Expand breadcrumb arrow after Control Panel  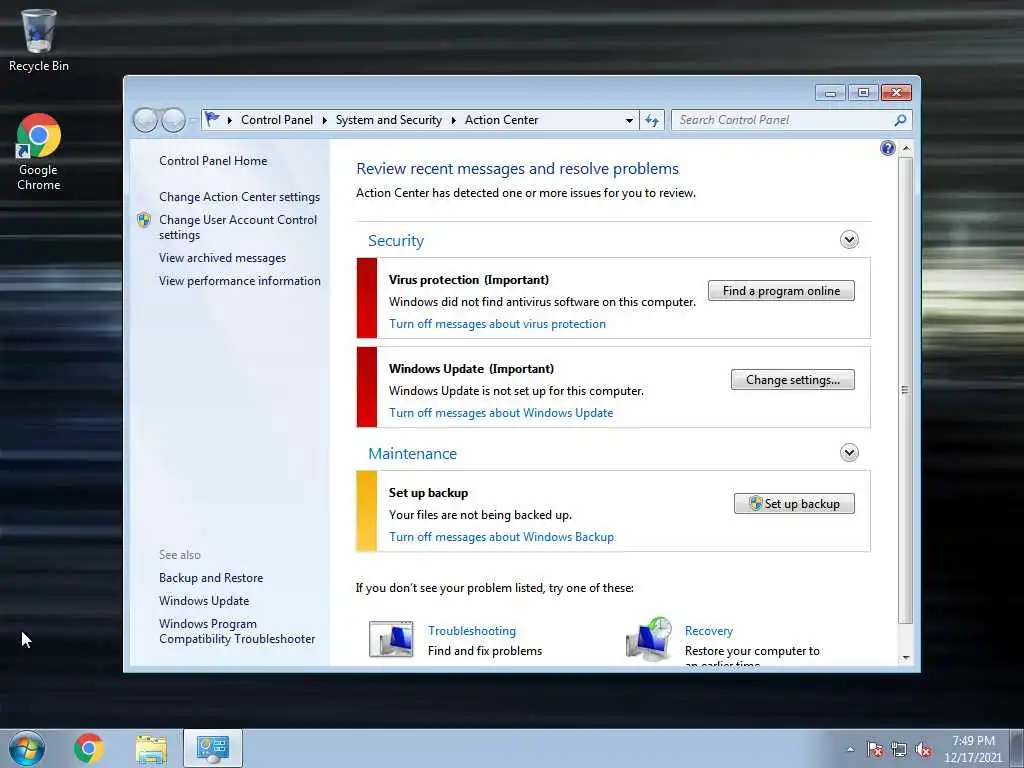[x=325, y=120]
